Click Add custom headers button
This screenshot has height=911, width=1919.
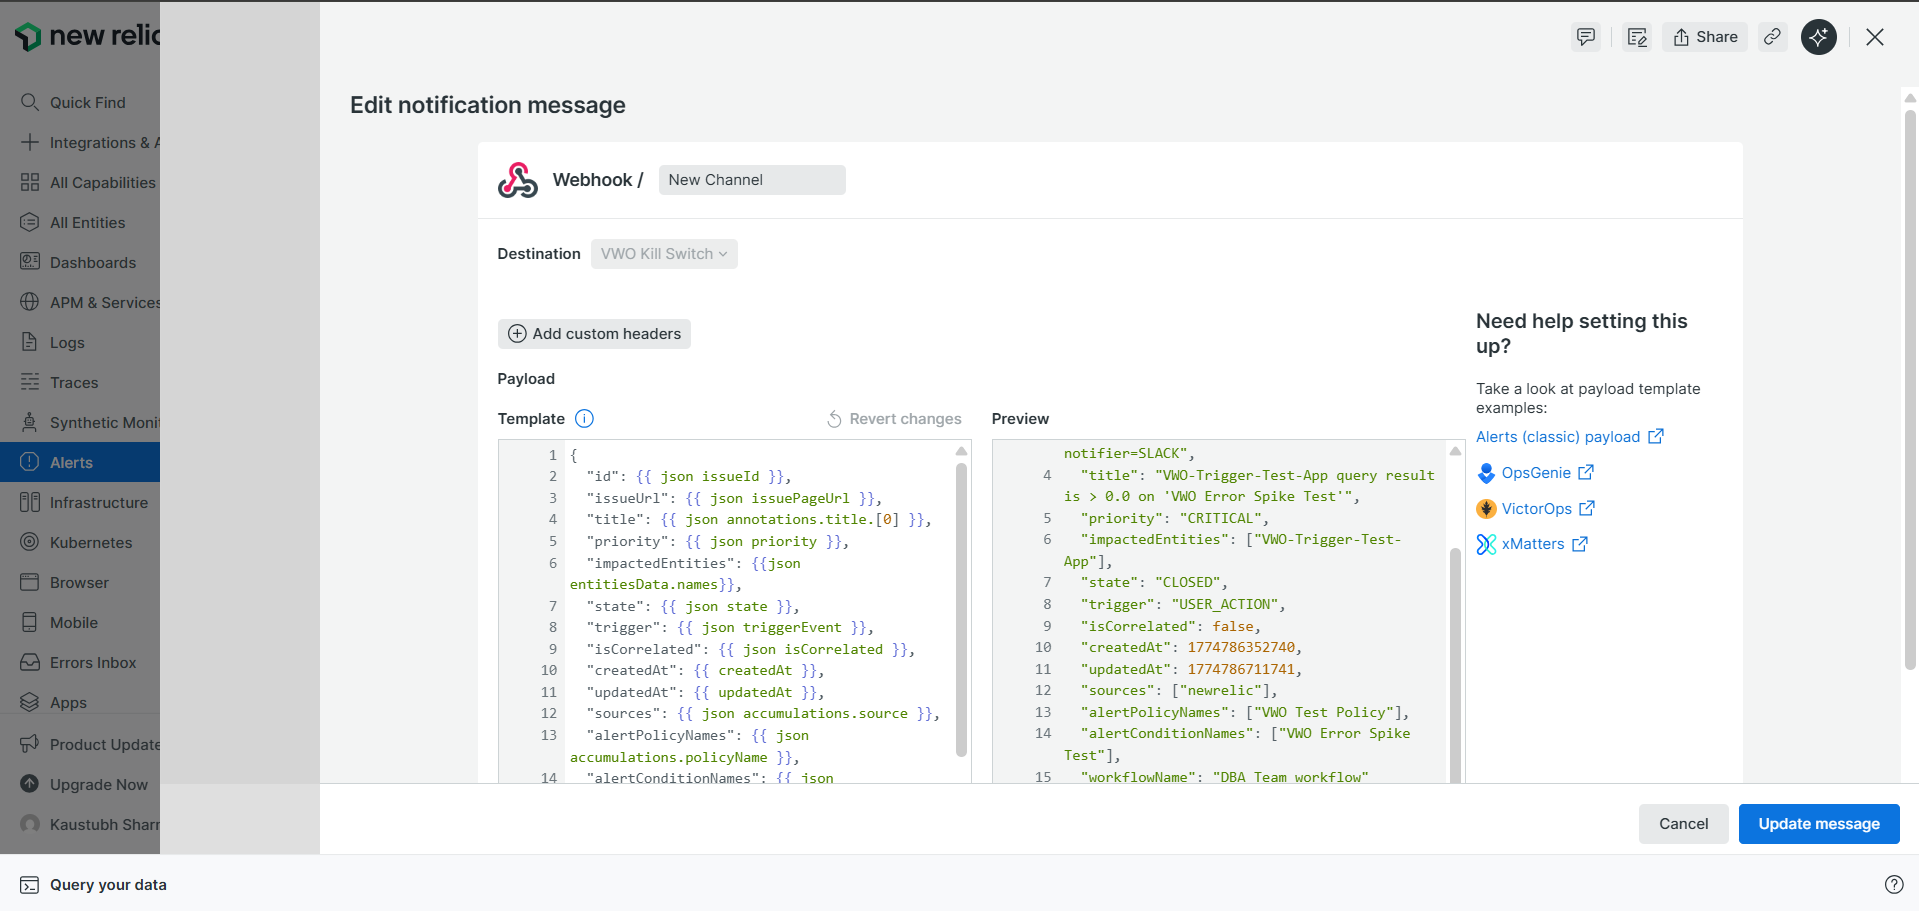[x=594, y=334]
